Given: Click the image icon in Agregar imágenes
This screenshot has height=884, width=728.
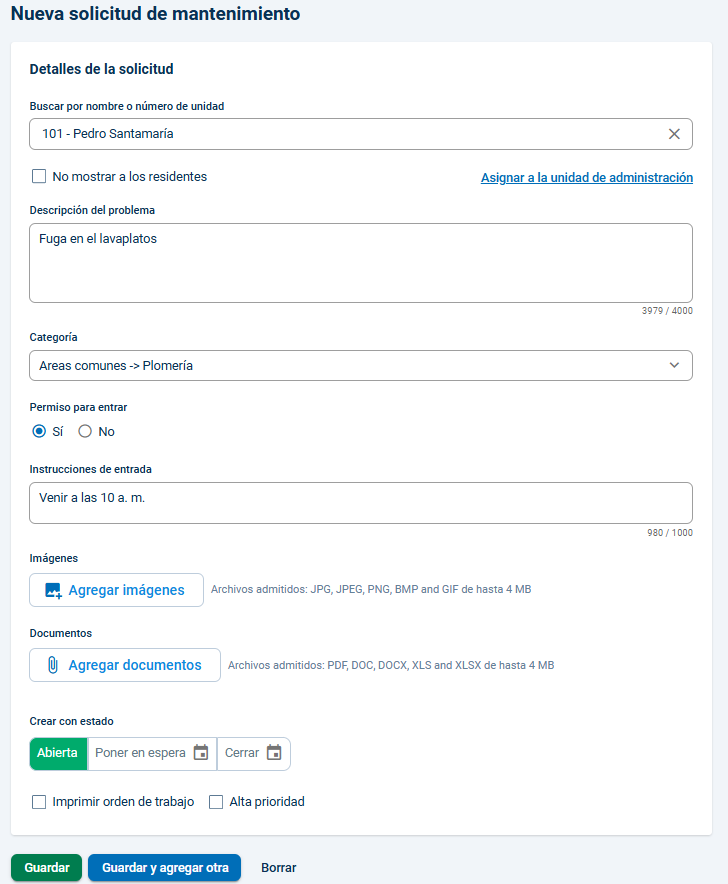Looking at the screenshot, I should (53, 590).
